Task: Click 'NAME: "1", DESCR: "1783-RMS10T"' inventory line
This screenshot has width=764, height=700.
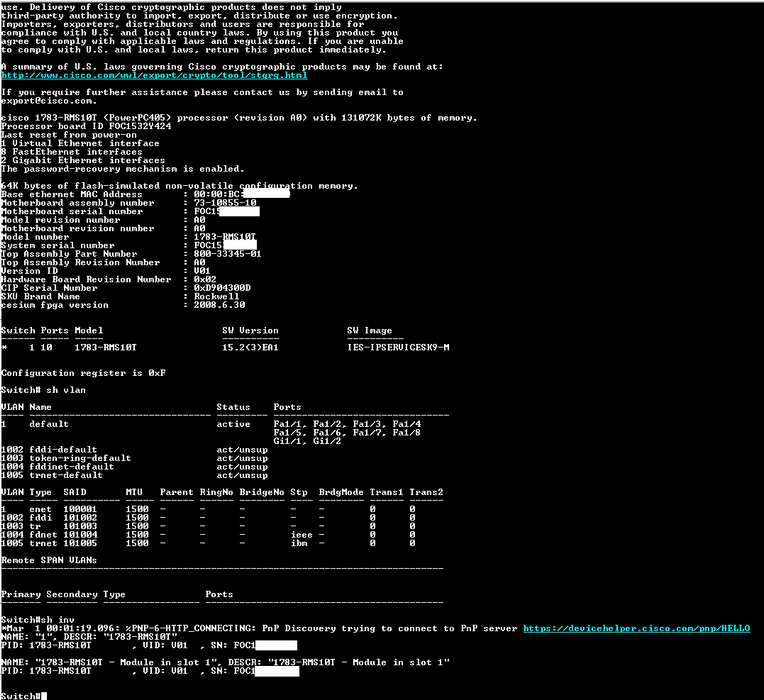Action: pos(89,637)
